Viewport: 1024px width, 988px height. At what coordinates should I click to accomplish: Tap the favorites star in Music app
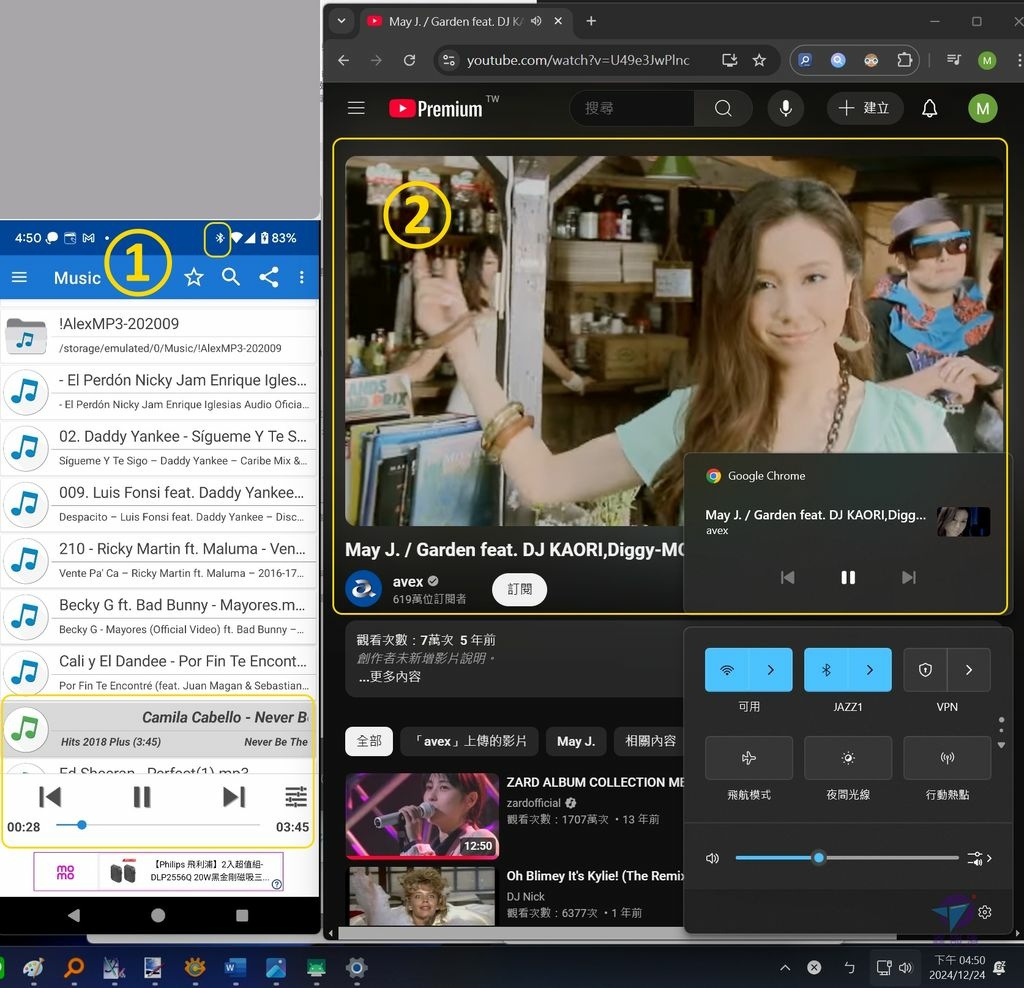(194, 277)
